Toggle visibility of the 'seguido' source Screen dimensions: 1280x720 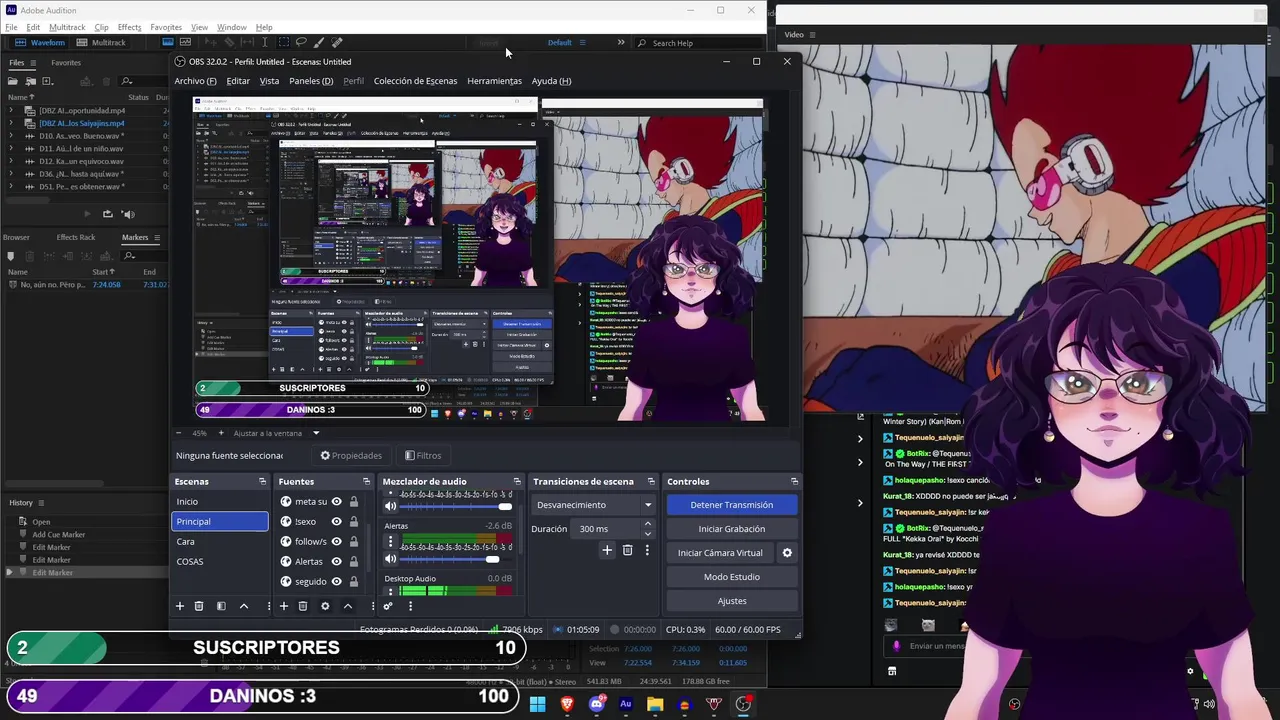click(337, 582)
